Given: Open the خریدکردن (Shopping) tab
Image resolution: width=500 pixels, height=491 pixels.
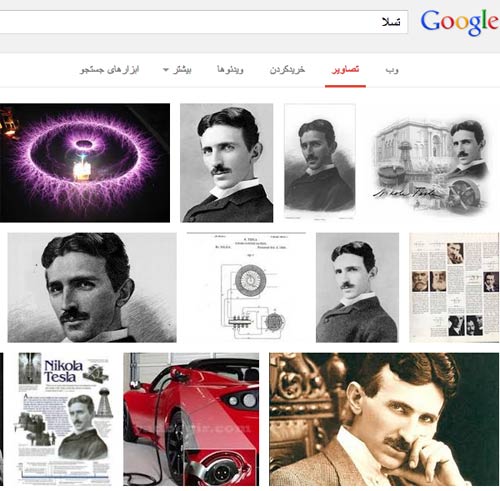Looking at the screenshot, I should [287, 70].
